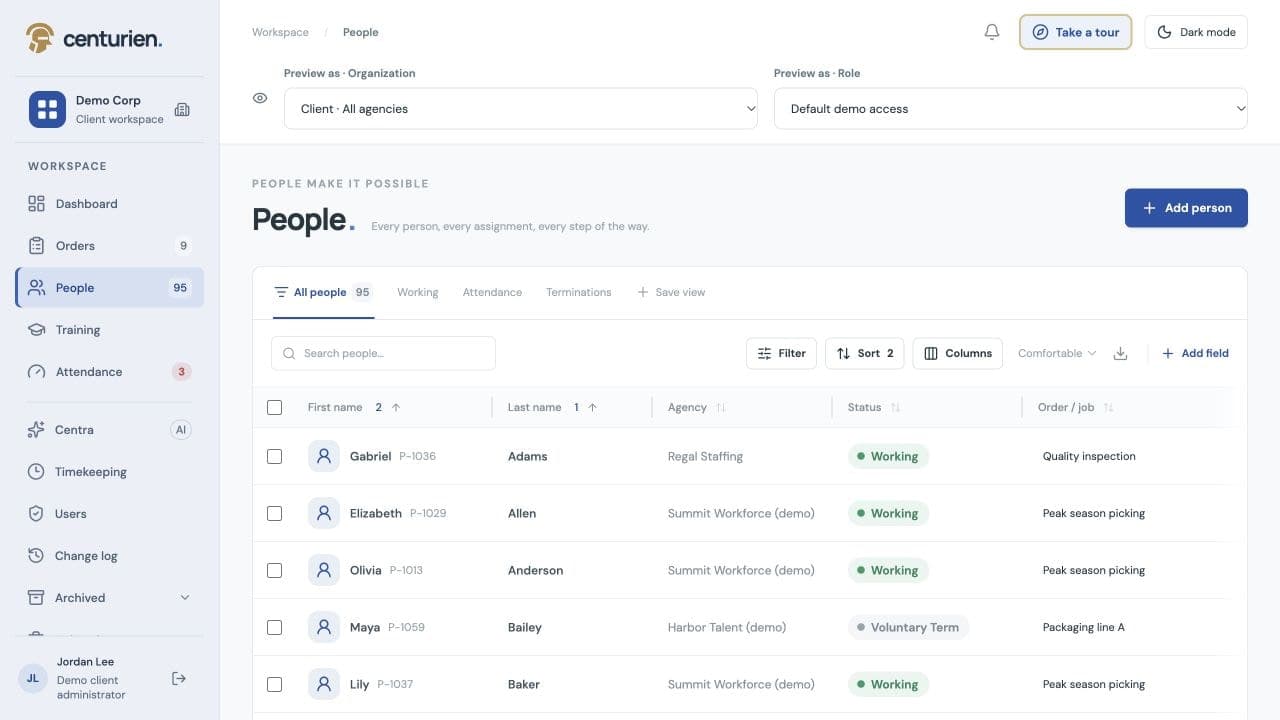
Task: Expand the Archived section
Action: coord(110,598)
